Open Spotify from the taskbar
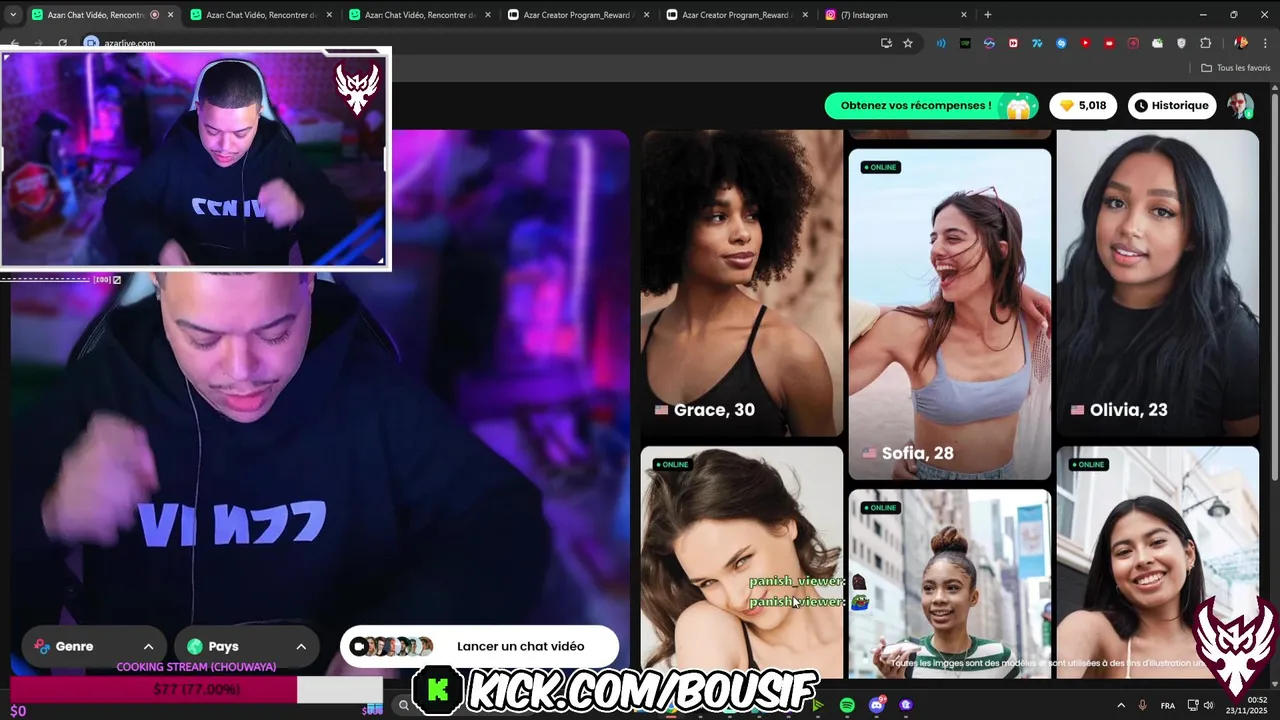The width and height of the screenshot is (1280, 720). coord(847,705)
